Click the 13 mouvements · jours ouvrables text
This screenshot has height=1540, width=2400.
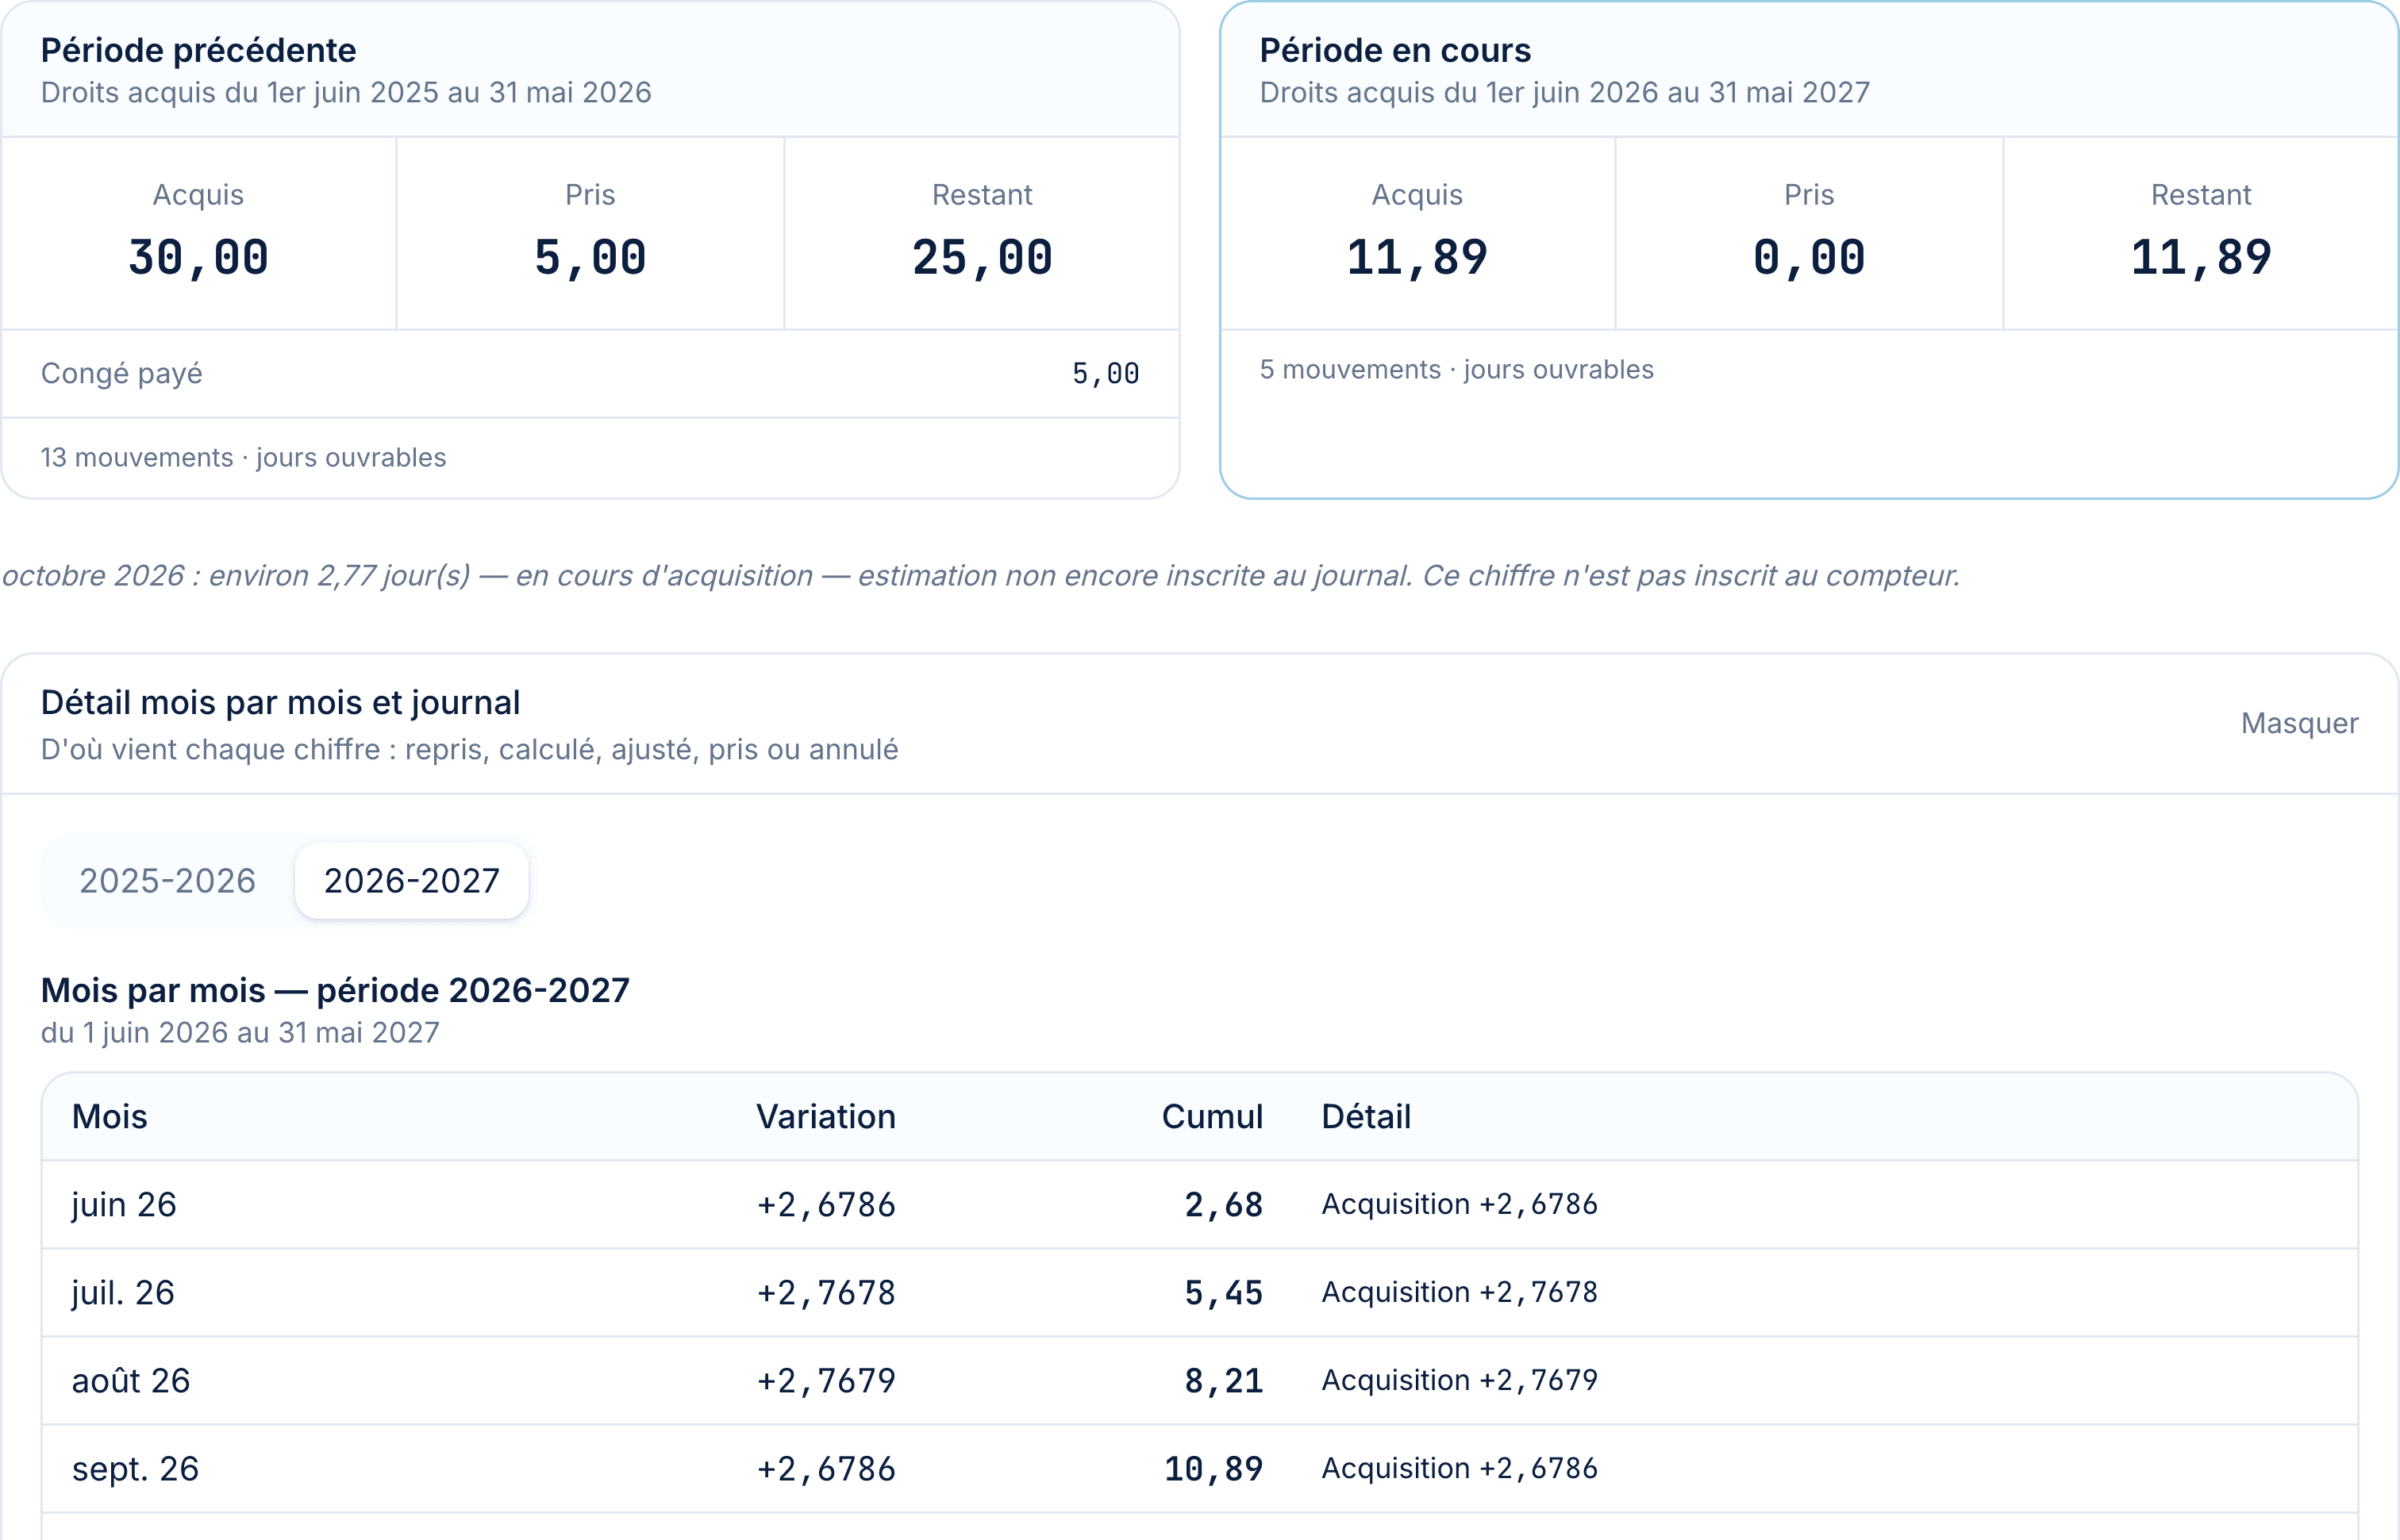(x=243, y=458)
